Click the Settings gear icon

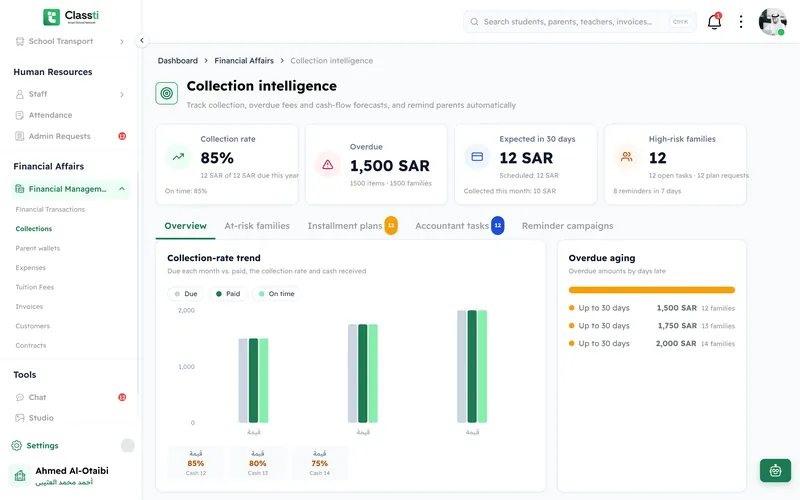pos(17,445)
